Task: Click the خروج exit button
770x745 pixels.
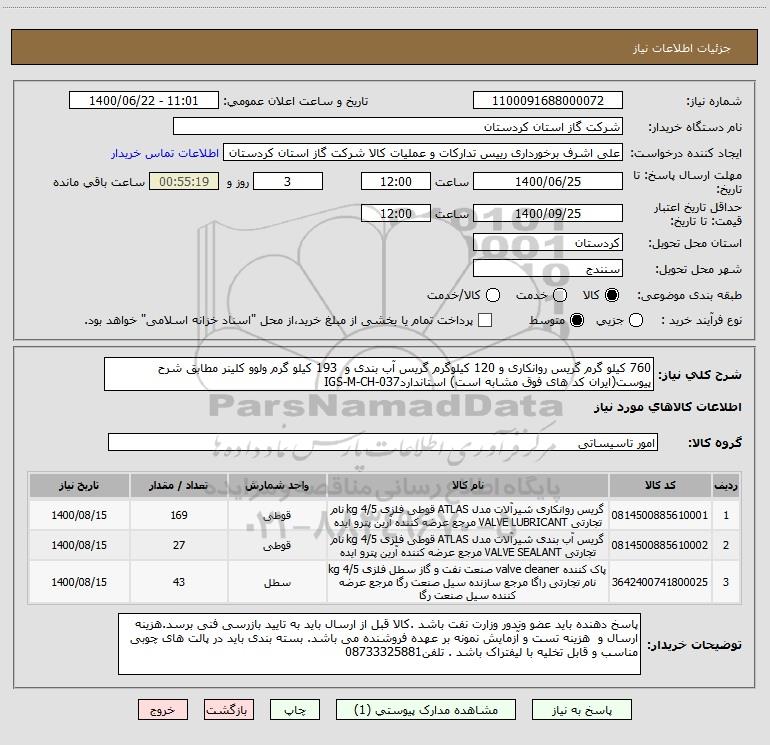Action: click(x=163, y=710)
